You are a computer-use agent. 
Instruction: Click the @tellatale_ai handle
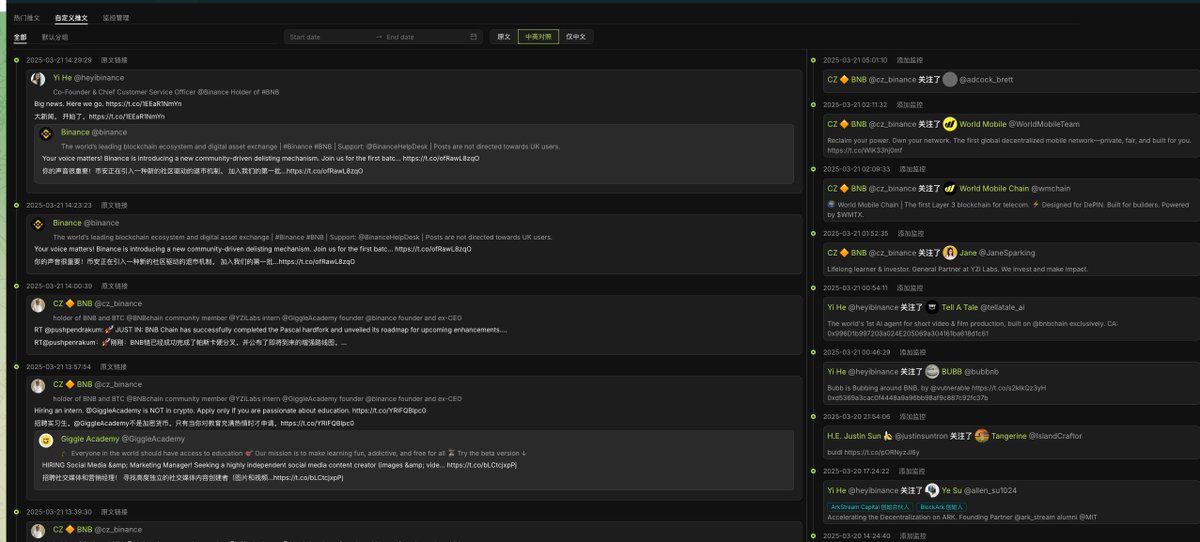pos(1000,307)
